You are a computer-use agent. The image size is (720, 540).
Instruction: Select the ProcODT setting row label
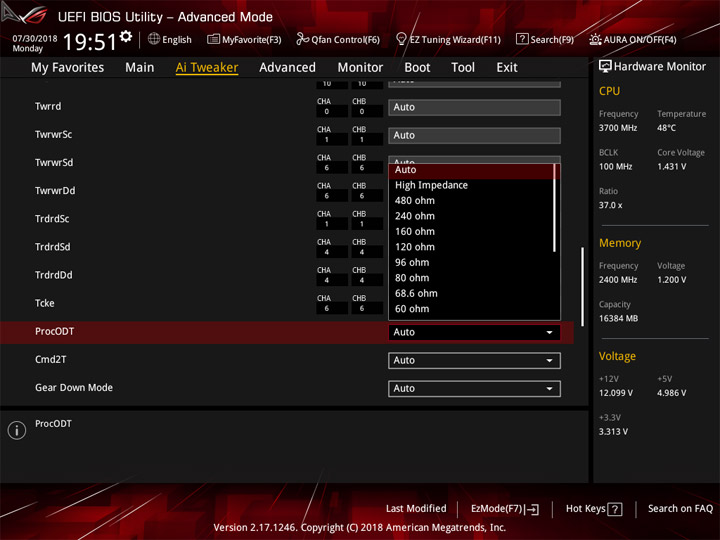55,332
